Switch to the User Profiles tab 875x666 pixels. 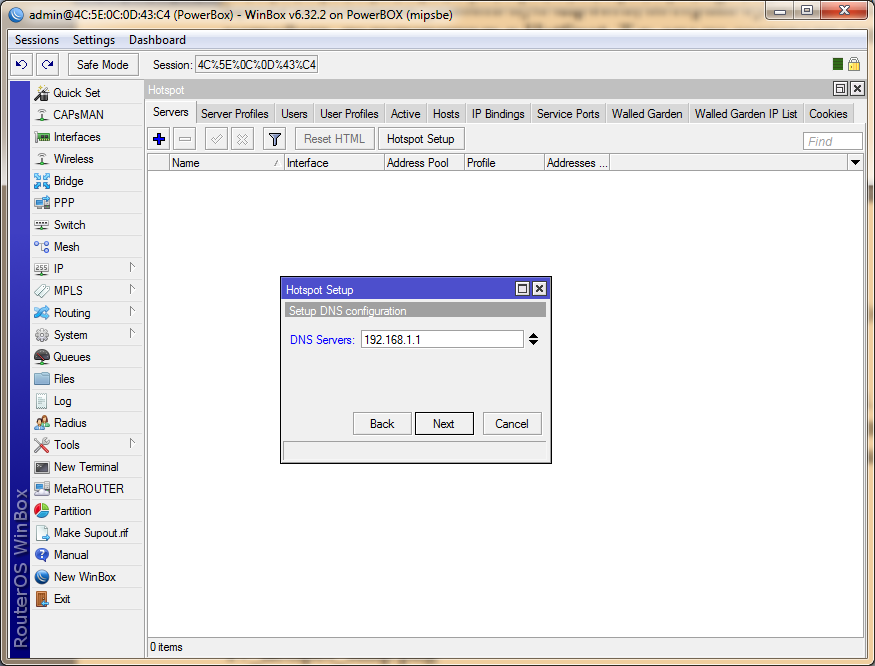click(x=349, y=114)
